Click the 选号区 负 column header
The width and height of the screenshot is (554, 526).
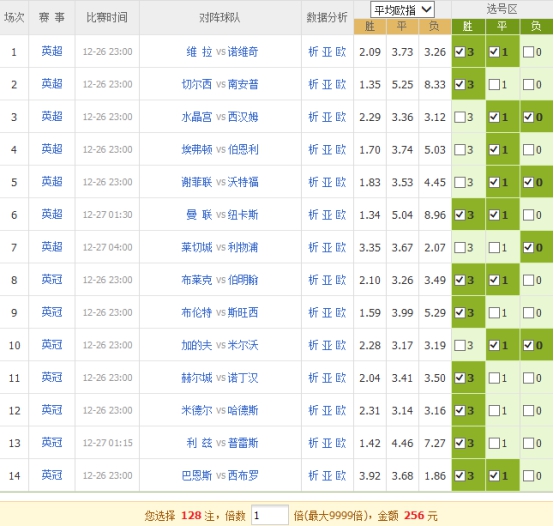click(x=536, y=26)
